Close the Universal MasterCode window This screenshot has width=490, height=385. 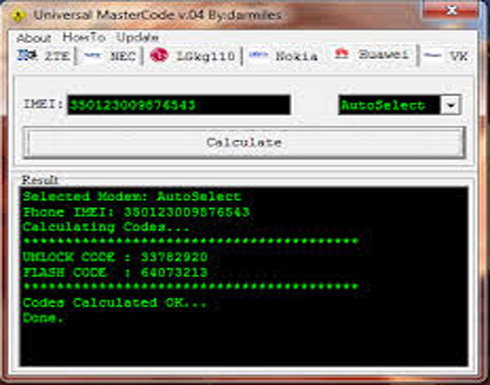click(x=451, y=10)
